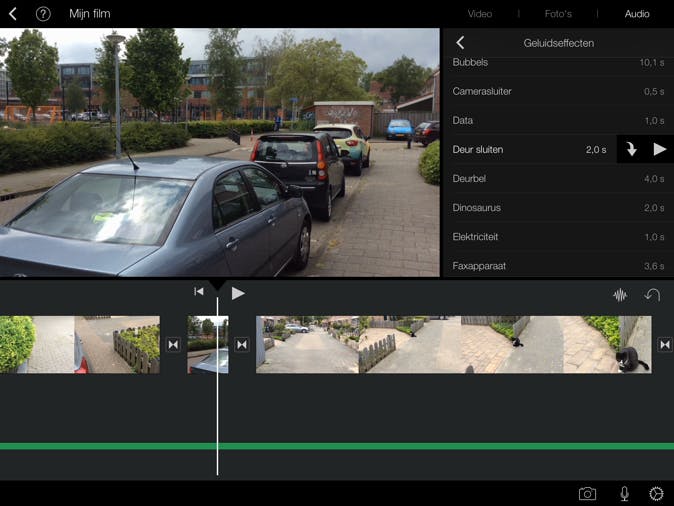Select the Audio tab
This screenshot has width=674, height=506.
637,14
